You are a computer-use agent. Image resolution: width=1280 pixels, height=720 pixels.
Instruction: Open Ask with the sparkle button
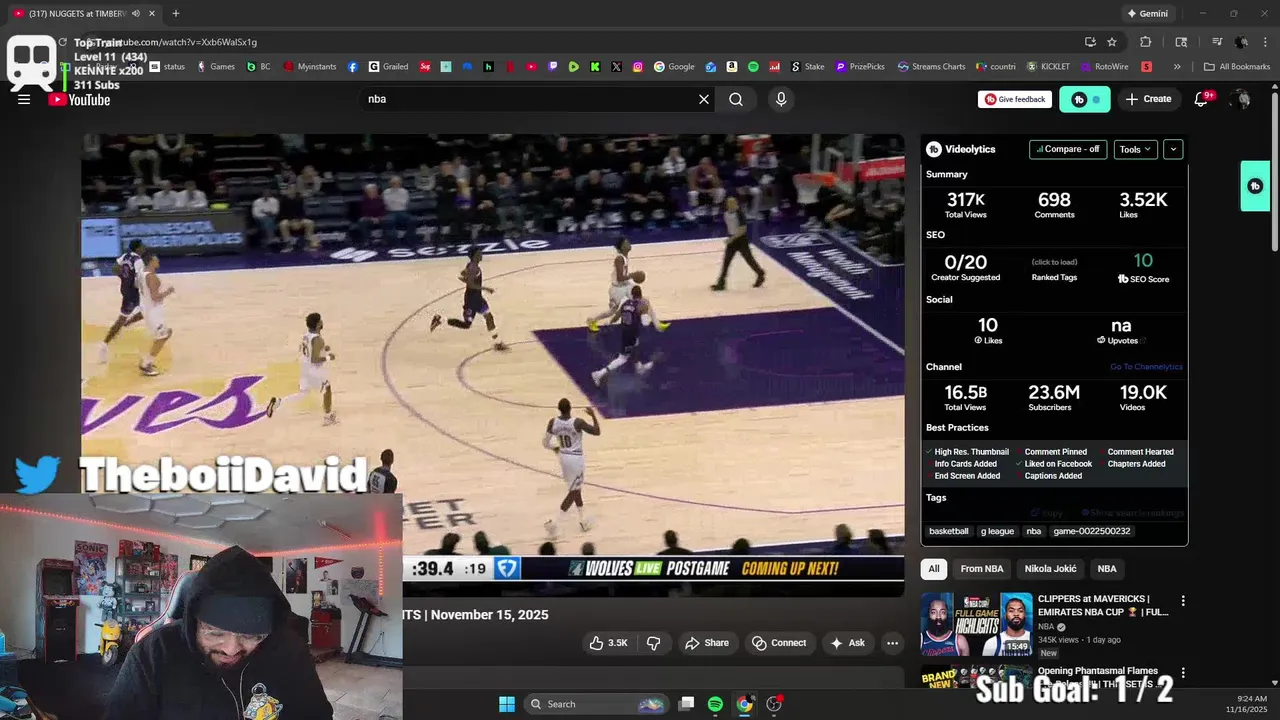(847, 643)
